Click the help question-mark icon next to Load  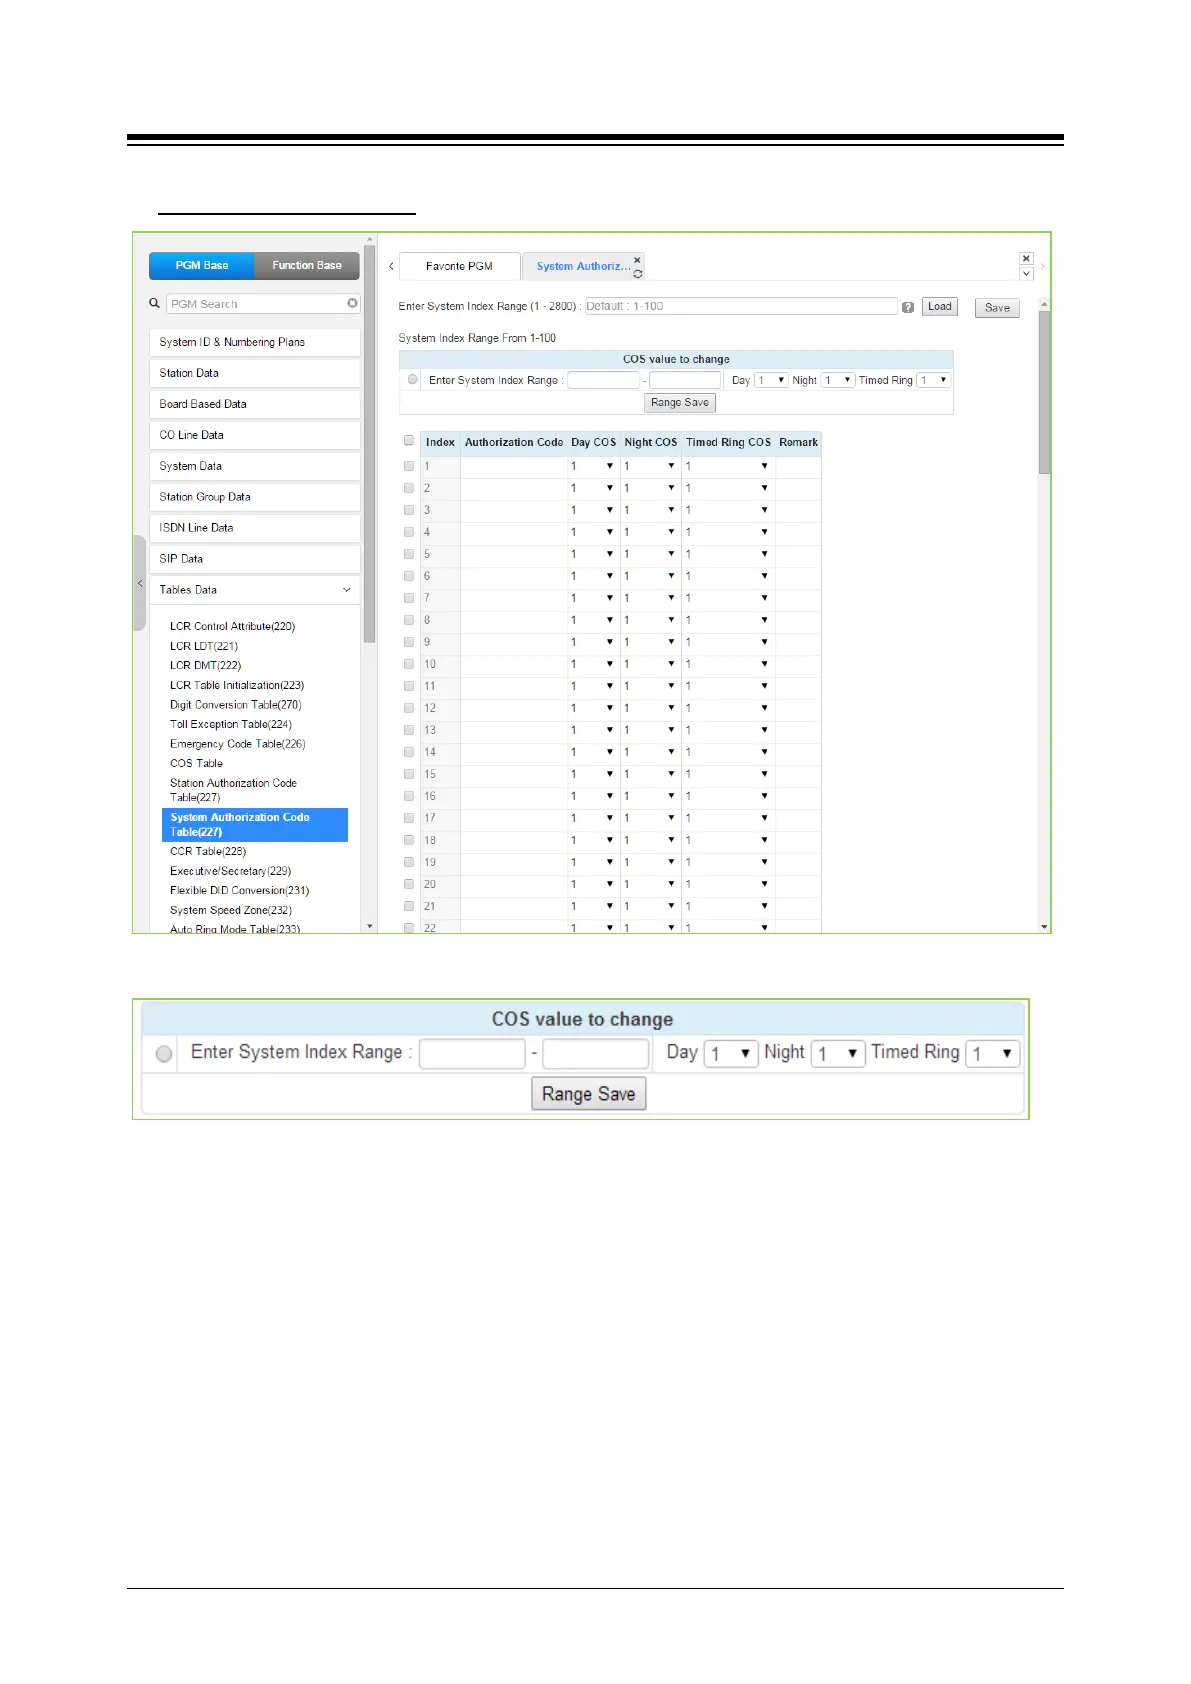(x=908, y=307)
